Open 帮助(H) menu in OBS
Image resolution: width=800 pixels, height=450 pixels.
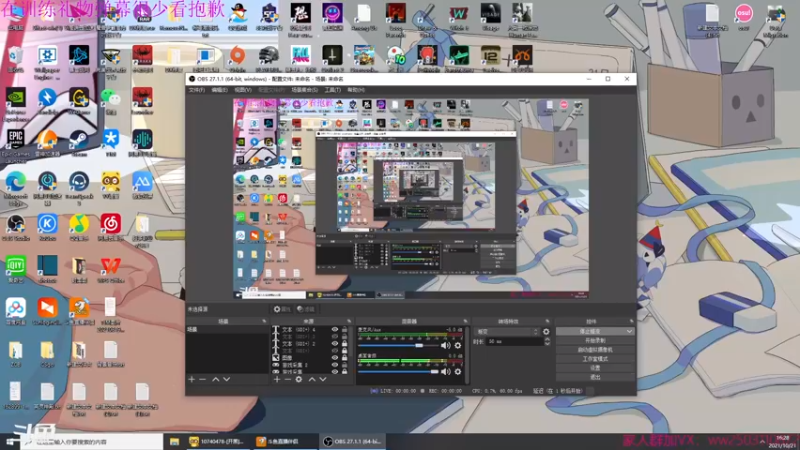(x=356, y=90)
